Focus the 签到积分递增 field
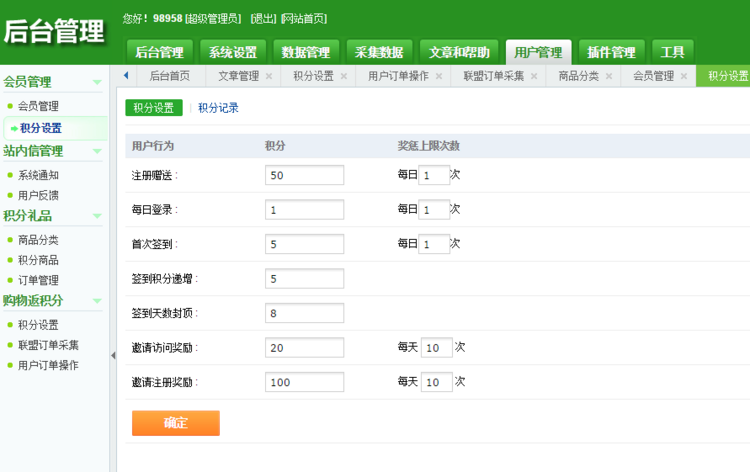 tap(304, 278)
